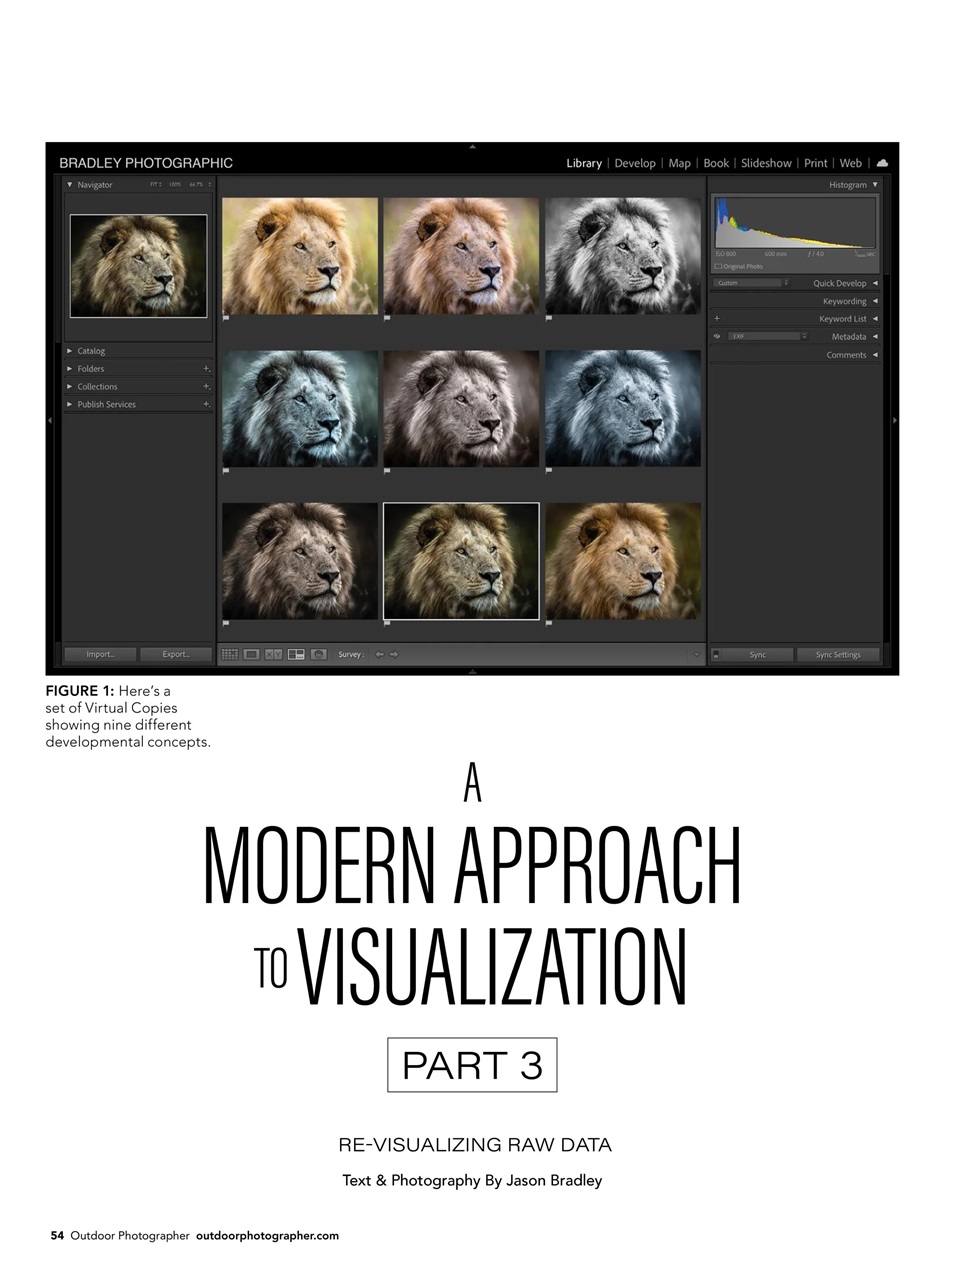Click the previous arrow beside Survey
This screenshot has height=1280, width=960.
tap(380, 654)
